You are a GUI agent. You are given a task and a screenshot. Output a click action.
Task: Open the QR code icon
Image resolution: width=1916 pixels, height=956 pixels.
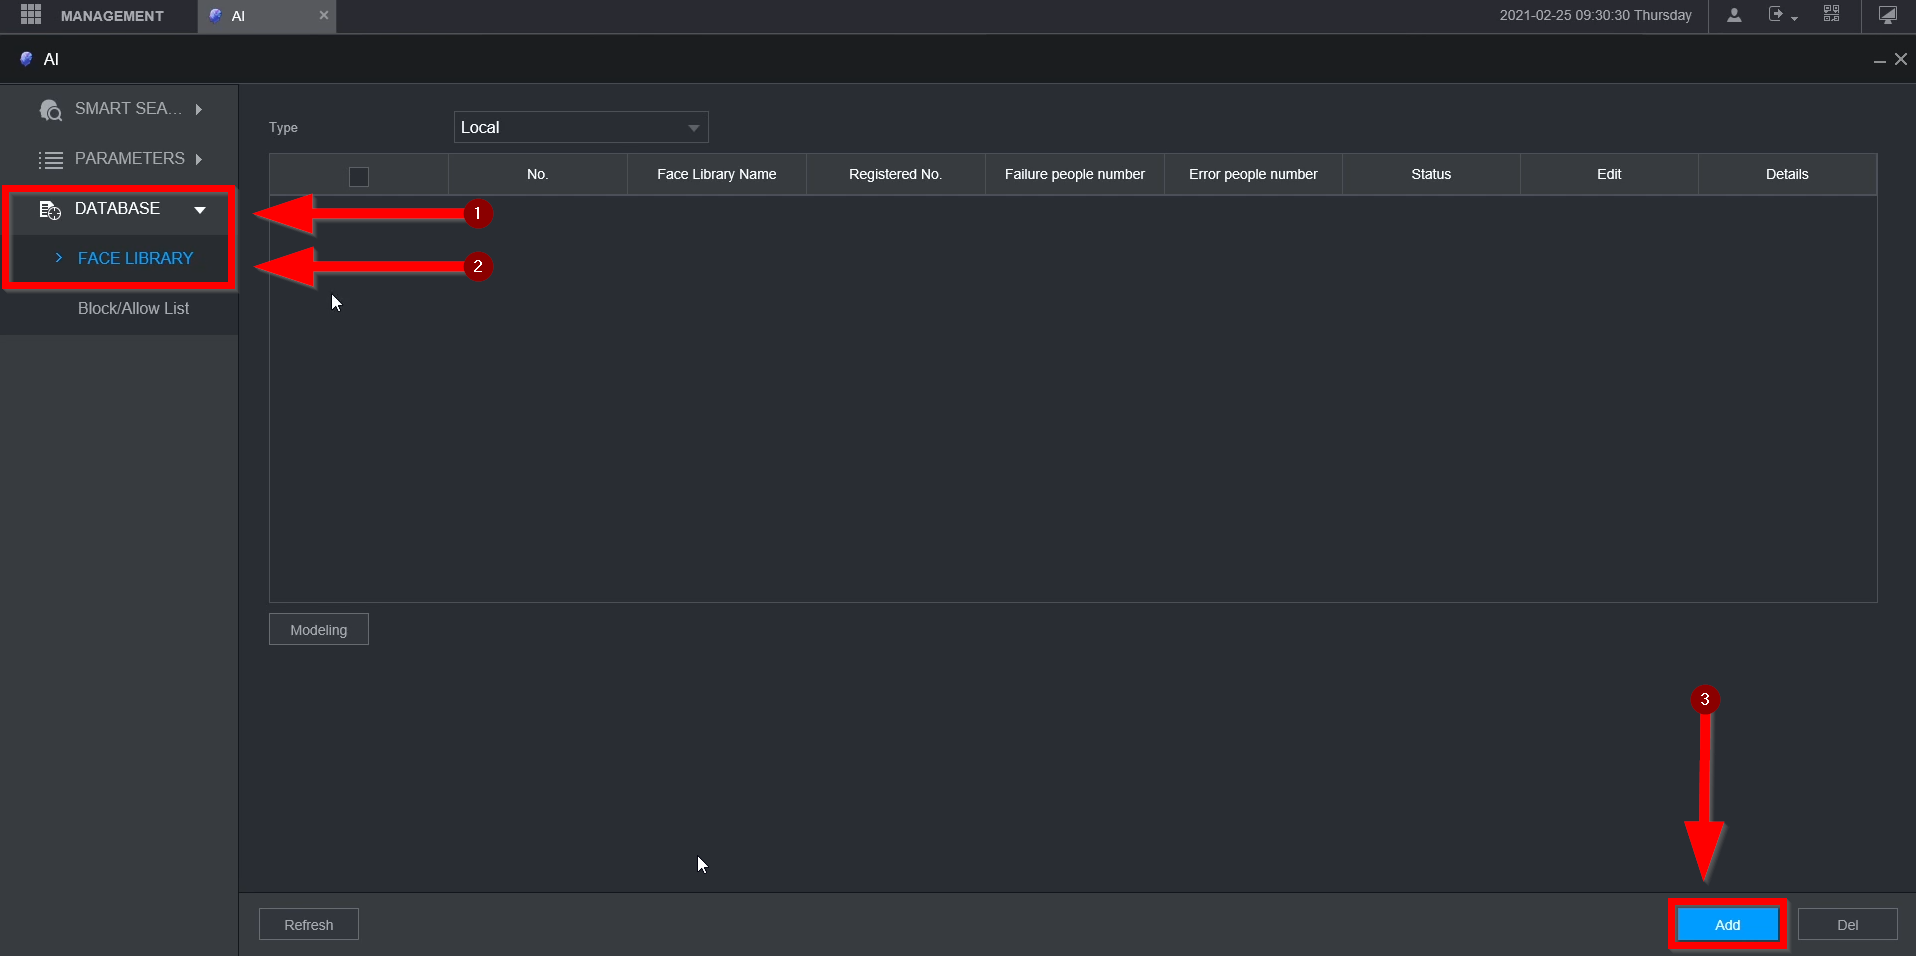coord(1832,14)
